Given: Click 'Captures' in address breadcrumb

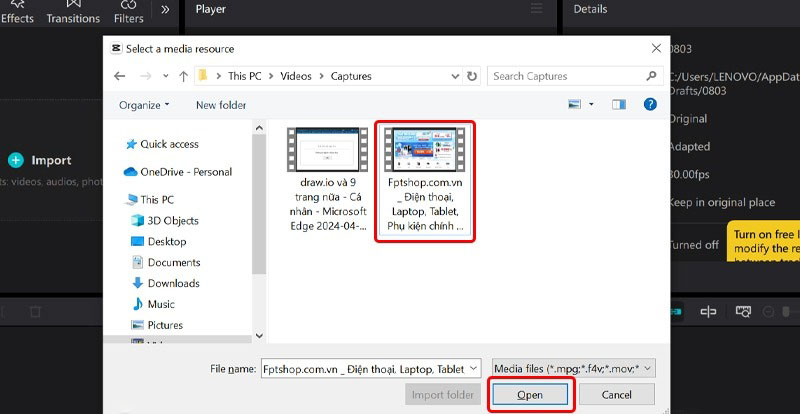Looking at the screenshot, I should pos(351,76).
